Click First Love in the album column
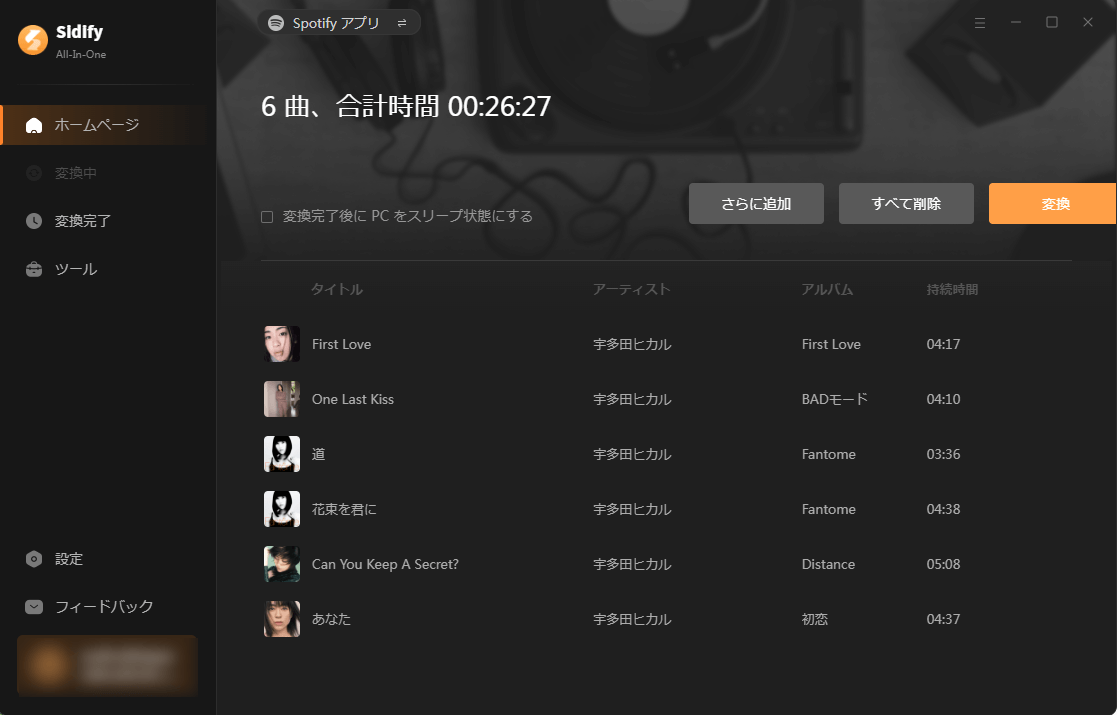The height and width of the screenshot is (715, 1117). (x=831, y=344)
